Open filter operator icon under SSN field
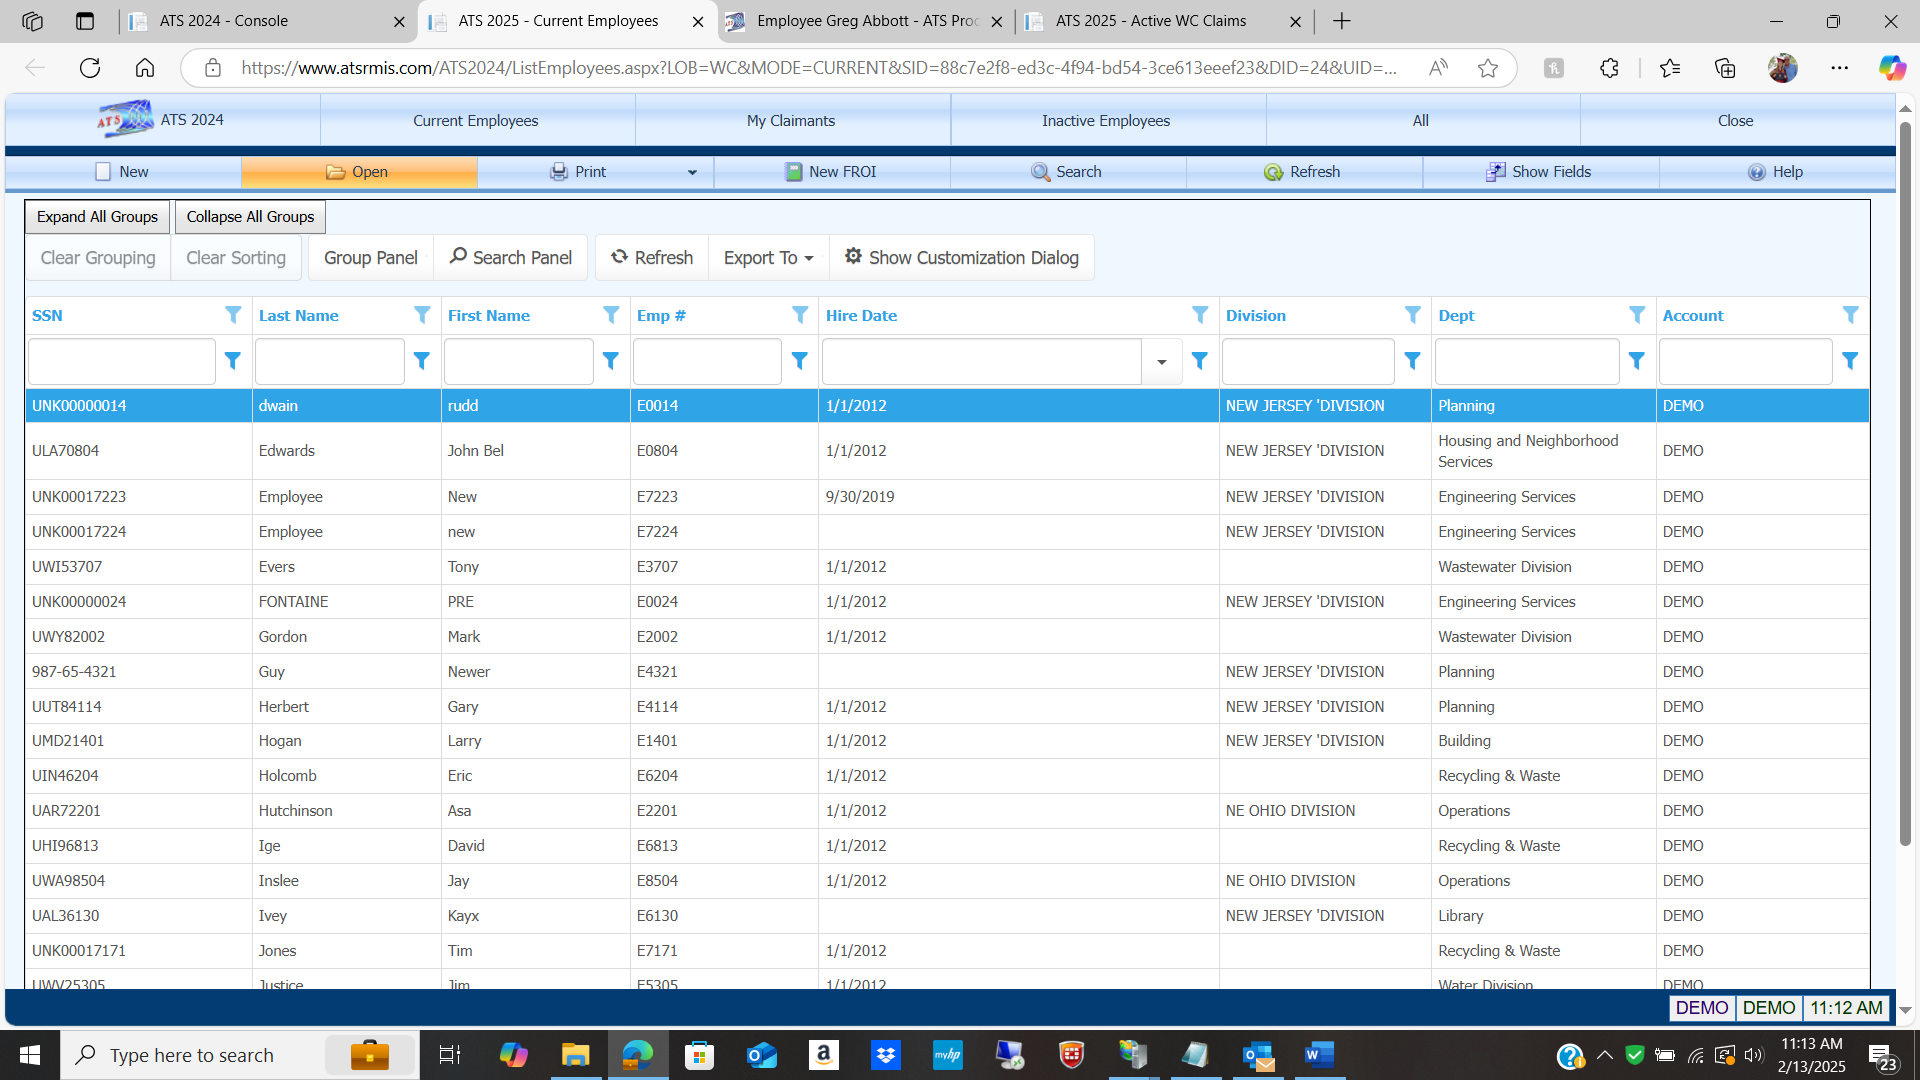Screen dimensions: 1920x1080 tap(232, 361)
